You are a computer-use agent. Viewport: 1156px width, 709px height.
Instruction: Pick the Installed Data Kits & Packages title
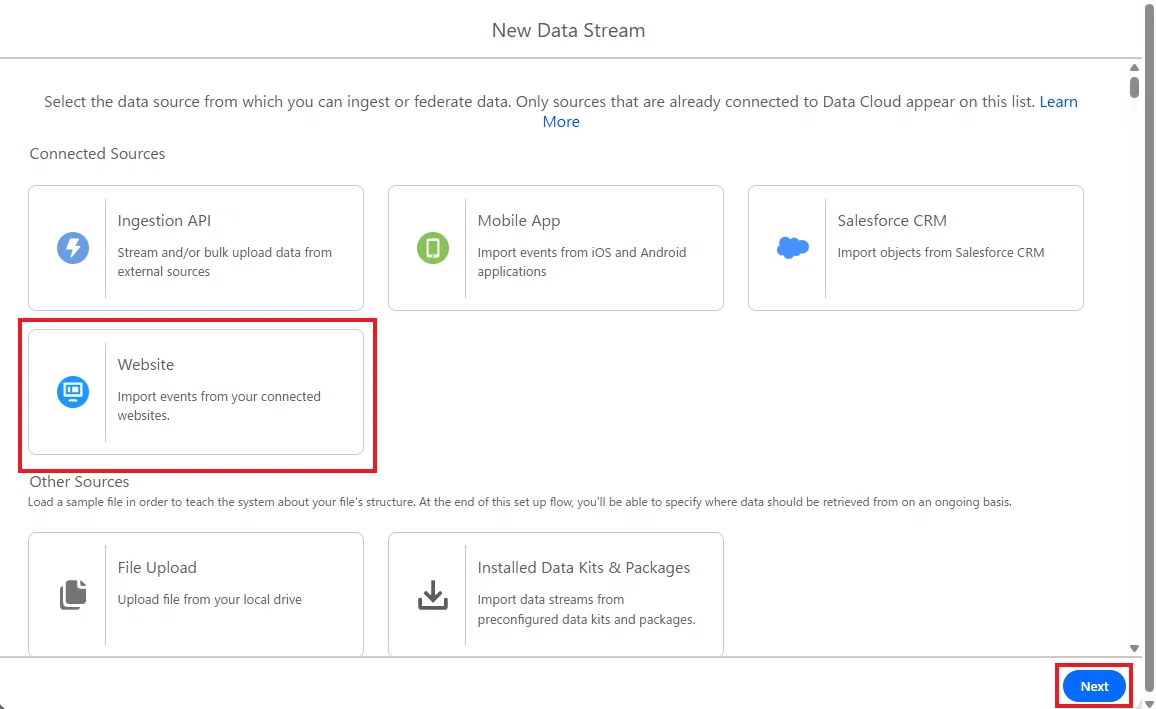[583, 567]
